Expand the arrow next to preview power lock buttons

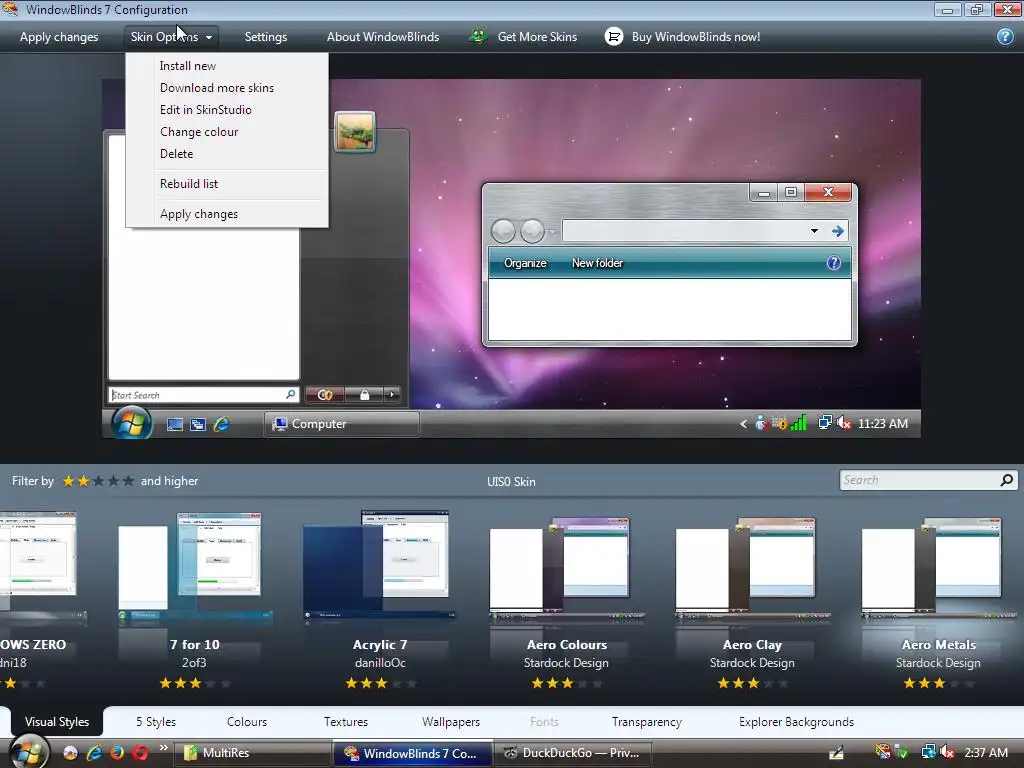pyautogui.click(x=392, y=394)
